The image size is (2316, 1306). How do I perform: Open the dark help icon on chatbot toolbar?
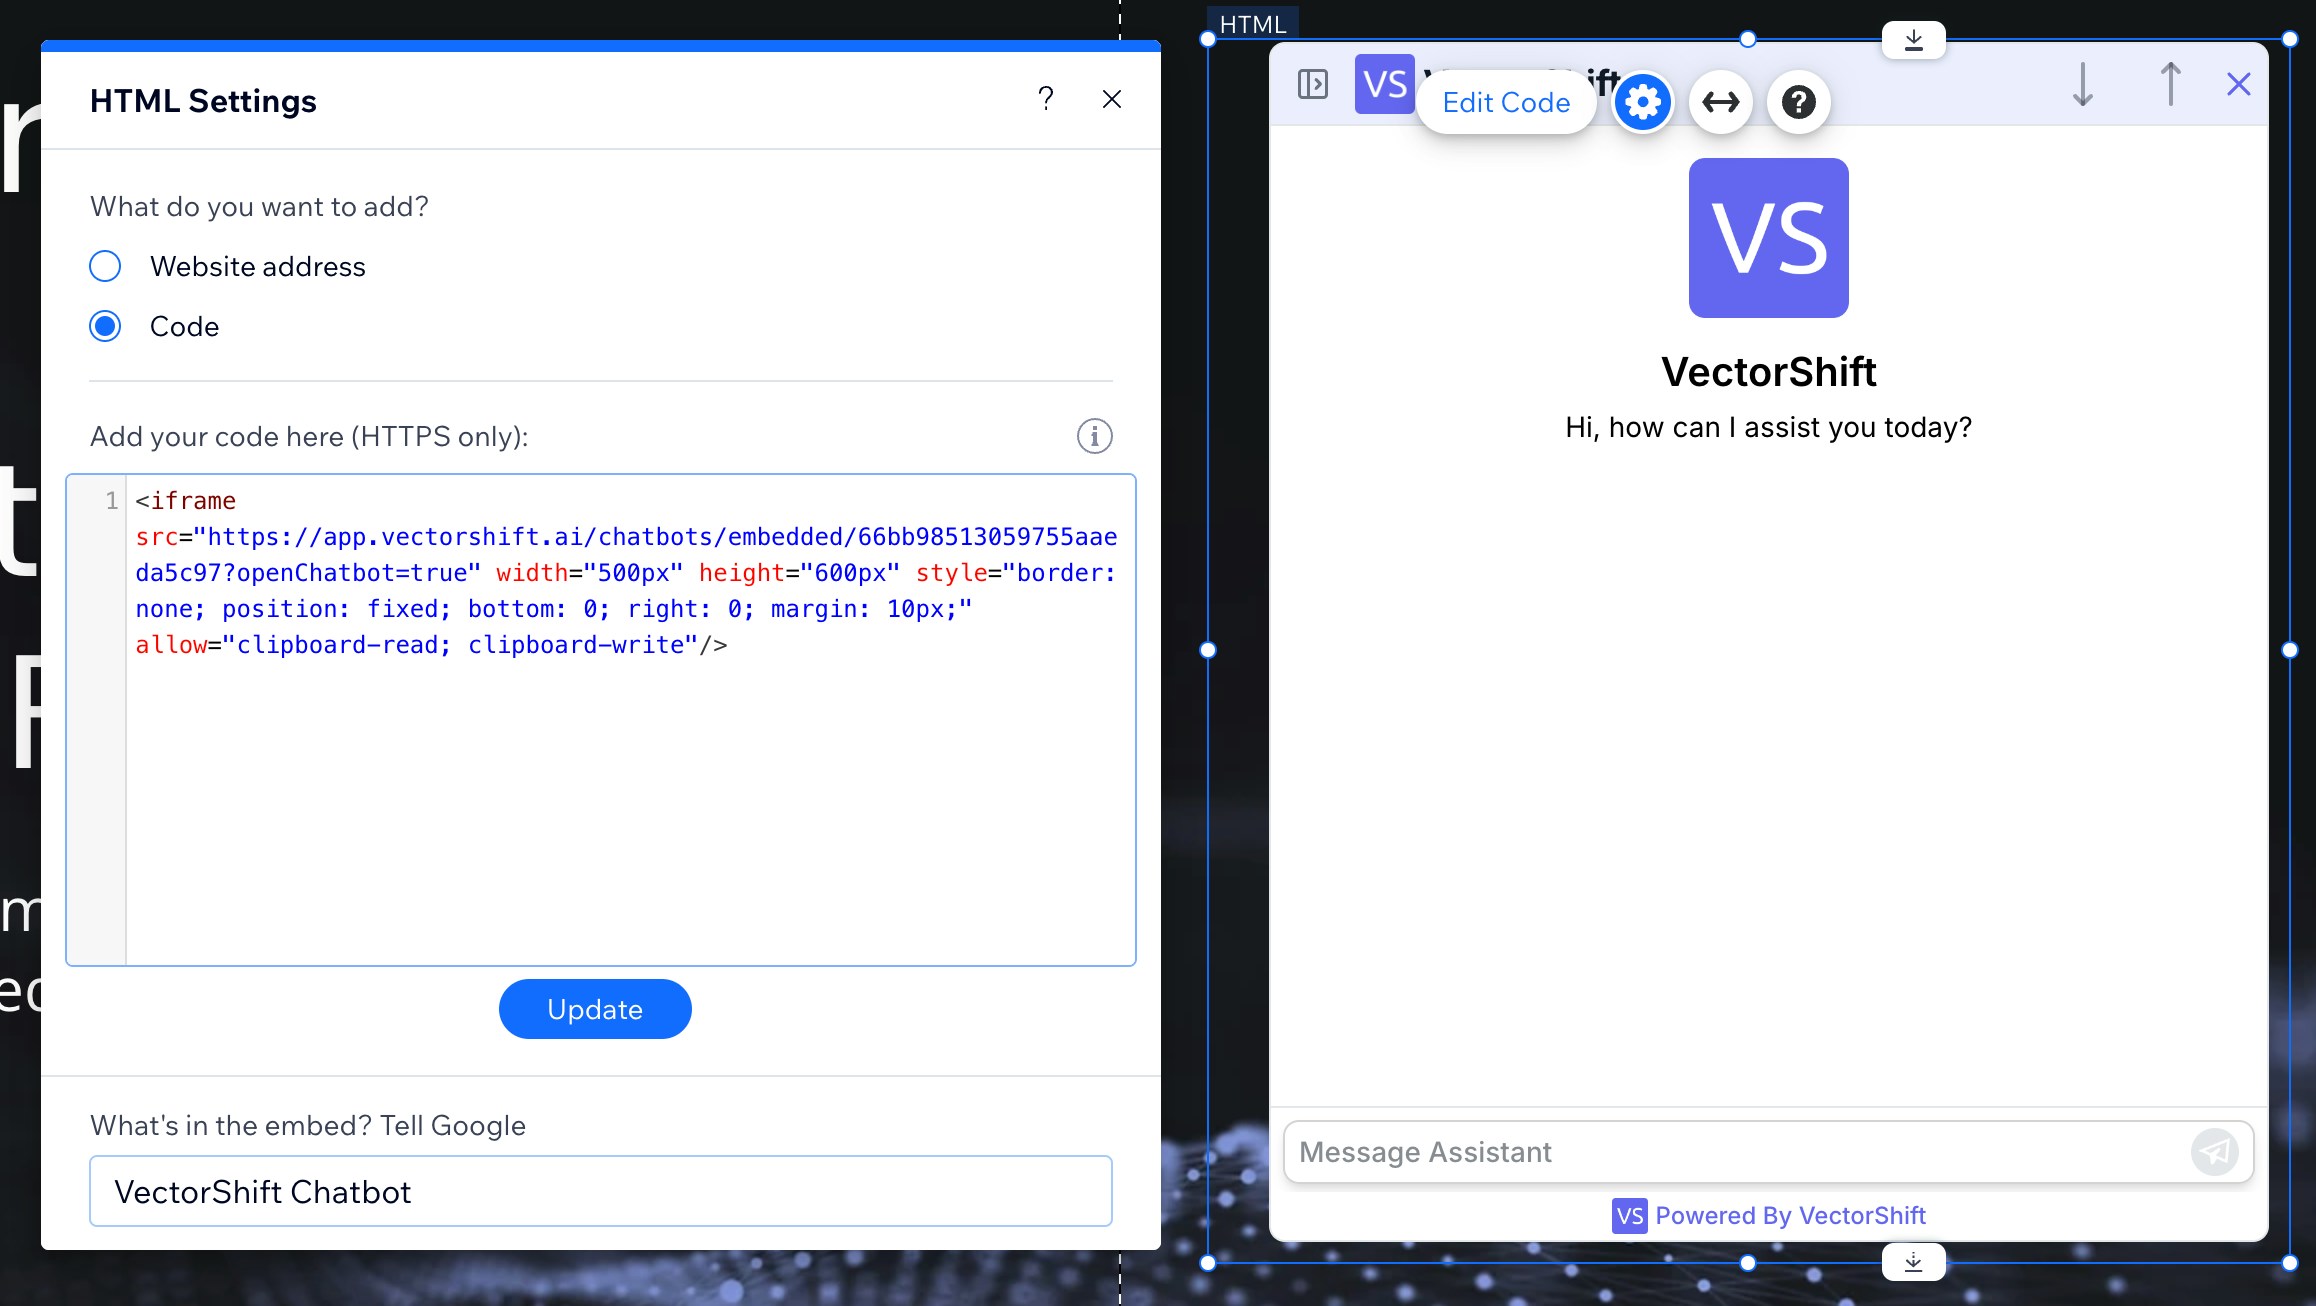click(x=1797, y=101)
